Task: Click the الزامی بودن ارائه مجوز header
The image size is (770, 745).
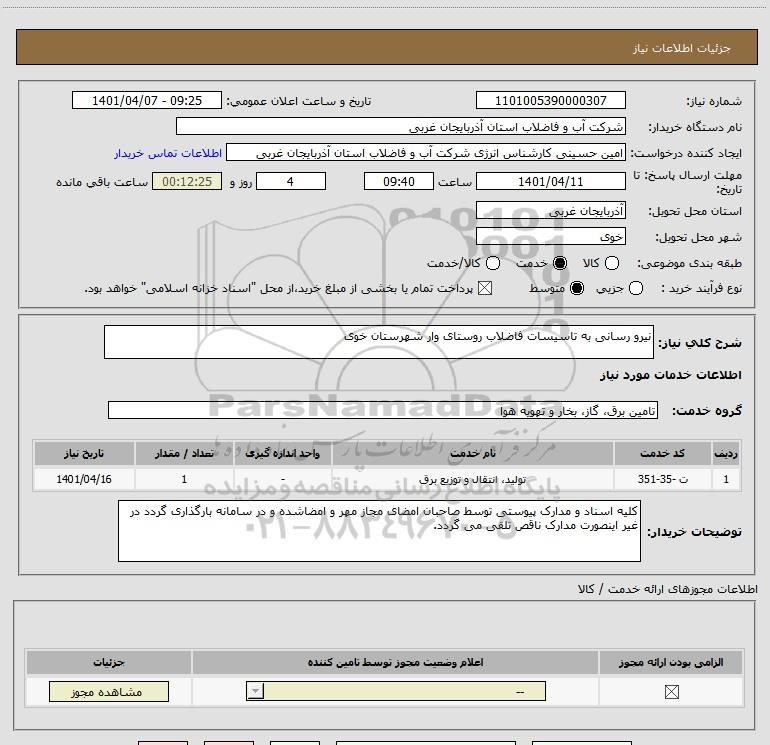Action: click(x=671, y=662)
